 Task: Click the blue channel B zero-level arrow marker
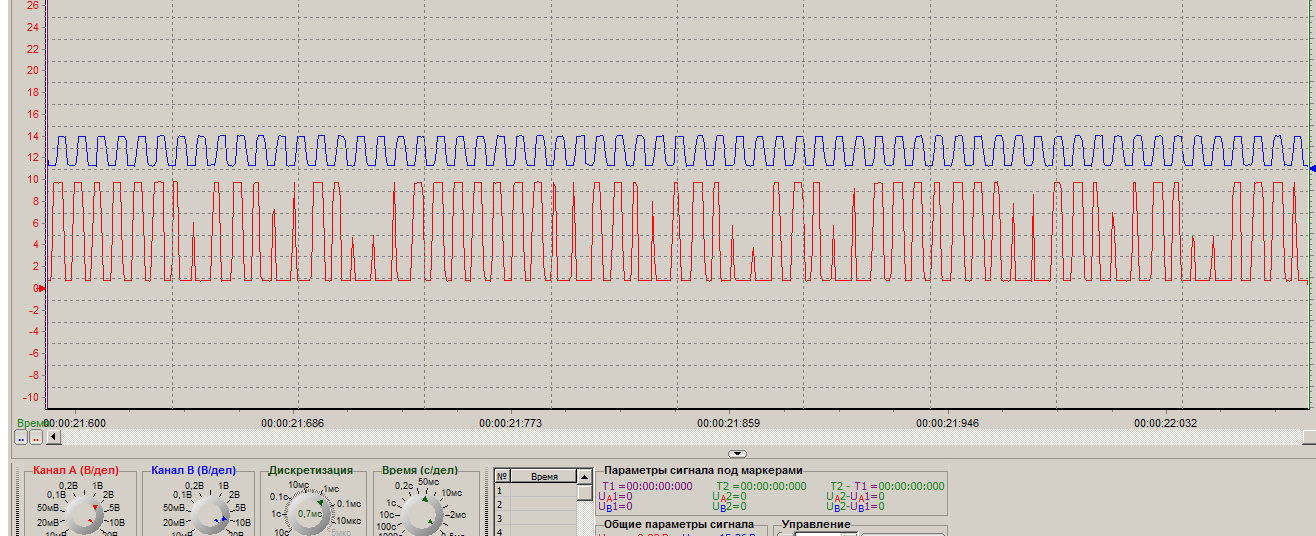1312,168
